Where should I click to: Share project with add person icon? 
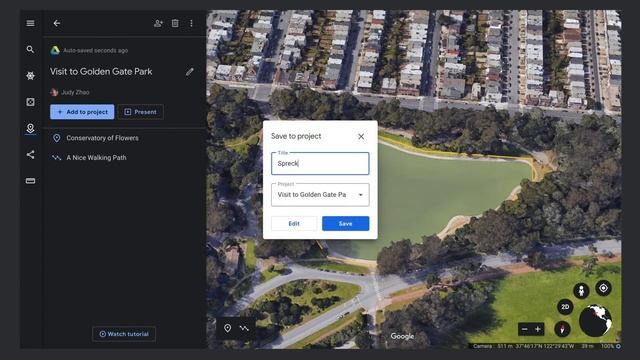[158, 23]
